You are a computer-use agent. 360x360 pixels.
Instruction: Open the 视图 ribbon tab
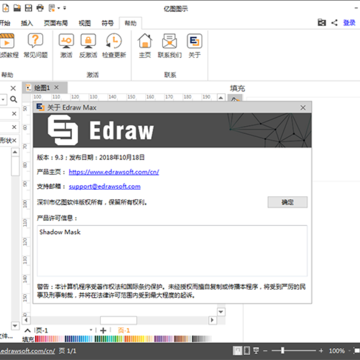[85, 23]
